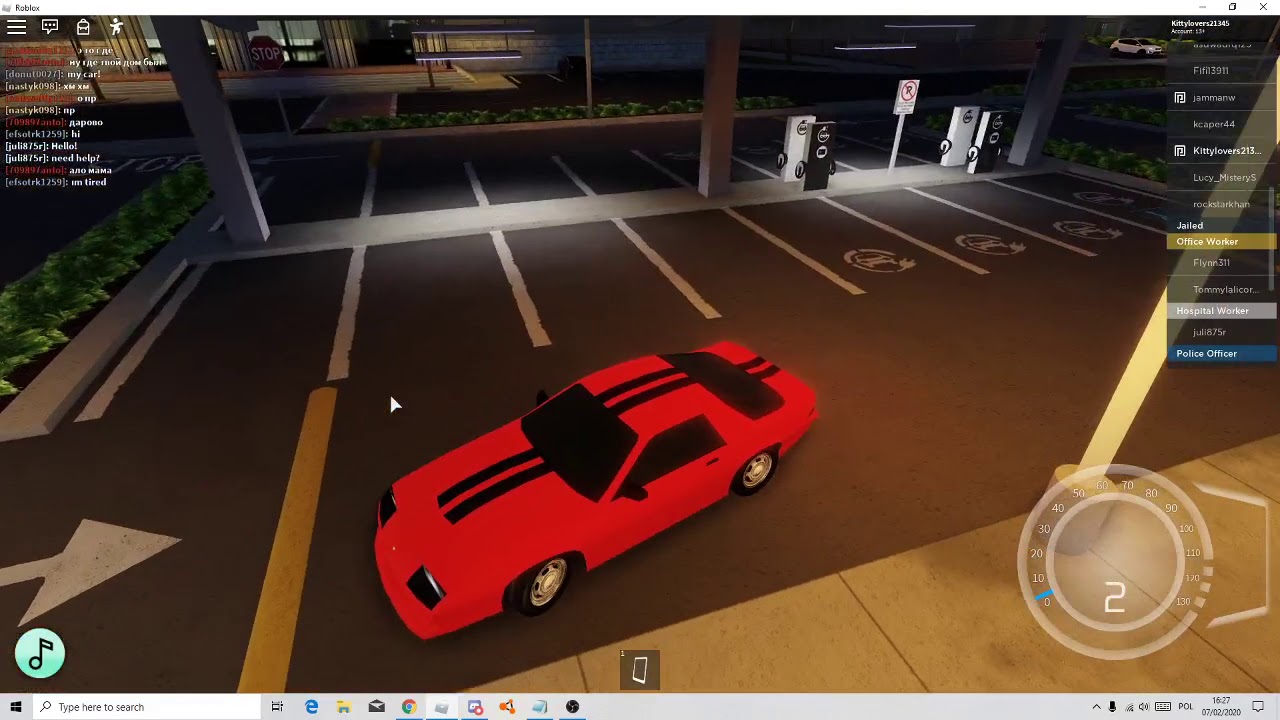Select the phone tool in hotbar slot 1
The width and height of the screenshot is (1280, 720).
coord(640,670)
